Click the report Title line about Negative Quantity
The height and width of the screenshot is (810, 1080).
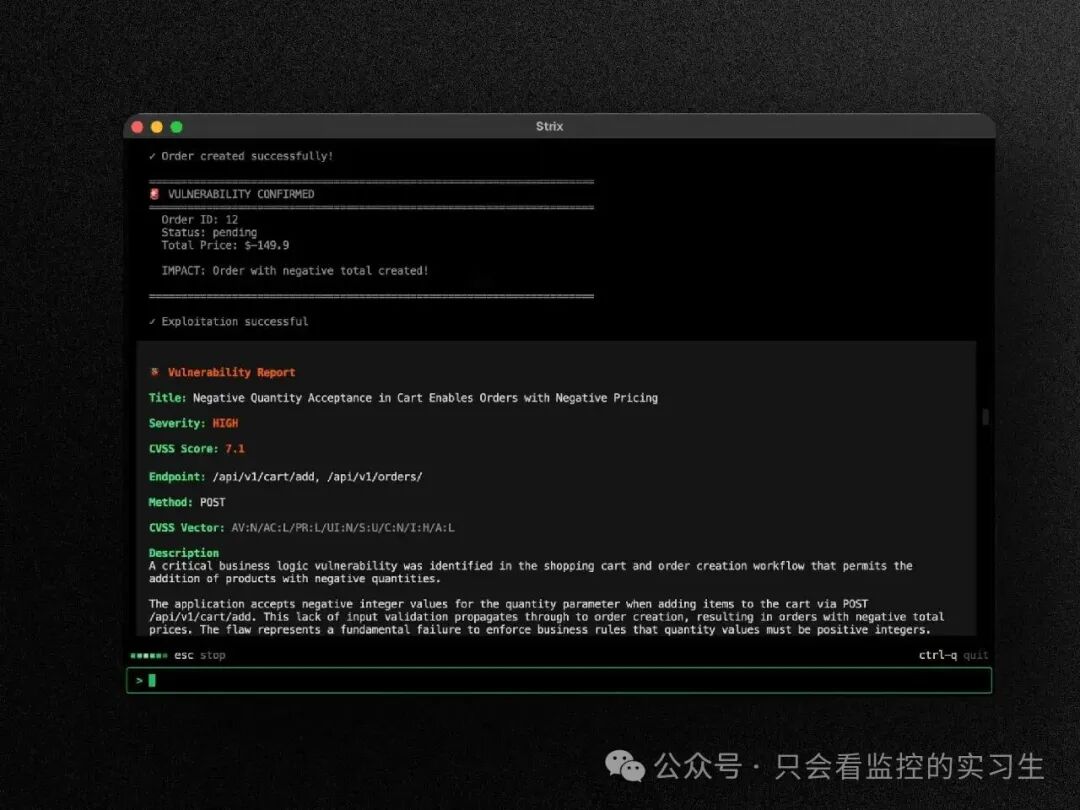pyautogui.click(x=403, y=398)
